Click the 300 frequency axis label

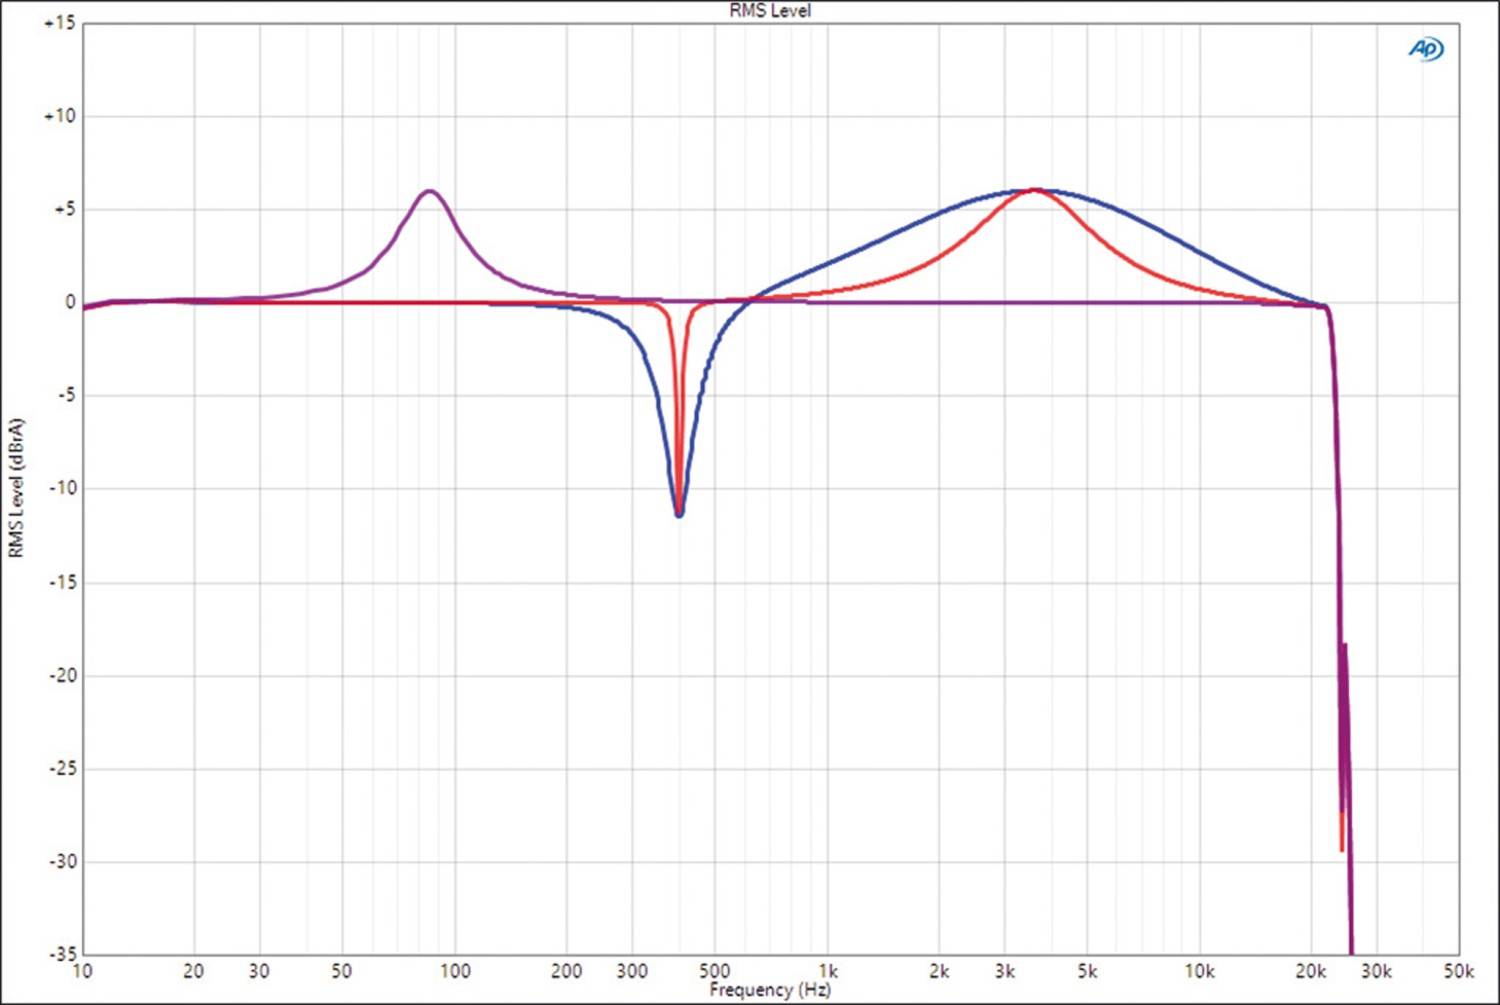pyautogui.click(x=632, y=971)
